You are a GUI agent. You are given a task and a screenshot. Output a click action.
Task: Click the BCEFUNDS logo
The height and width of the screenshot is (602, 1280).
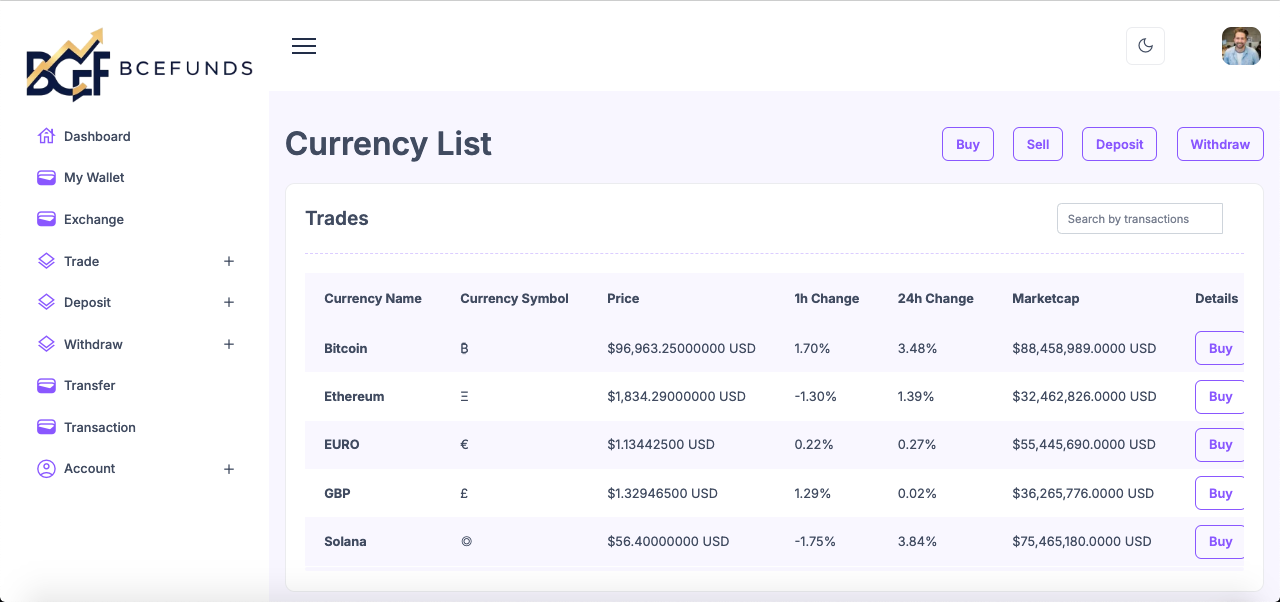pyautogui.click(x=139, y=66)
